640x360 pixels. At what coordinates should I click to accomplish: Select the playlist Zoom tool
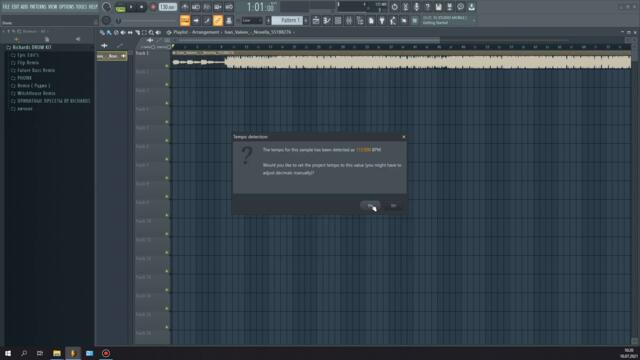[x=151, y=32]
